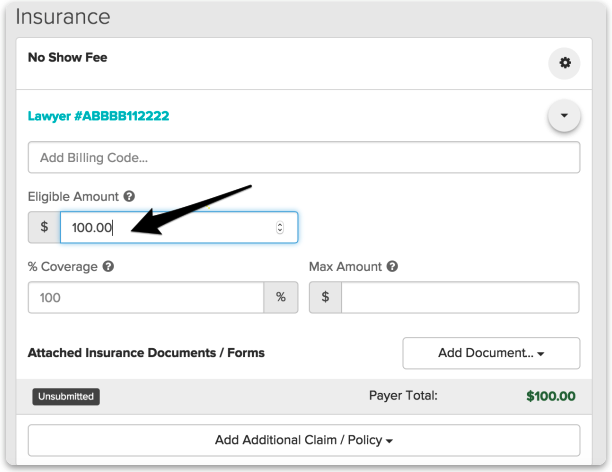Click the empty Max Amount input field
The width and height of the screenshot is (612, 472).
click(460, 297)
